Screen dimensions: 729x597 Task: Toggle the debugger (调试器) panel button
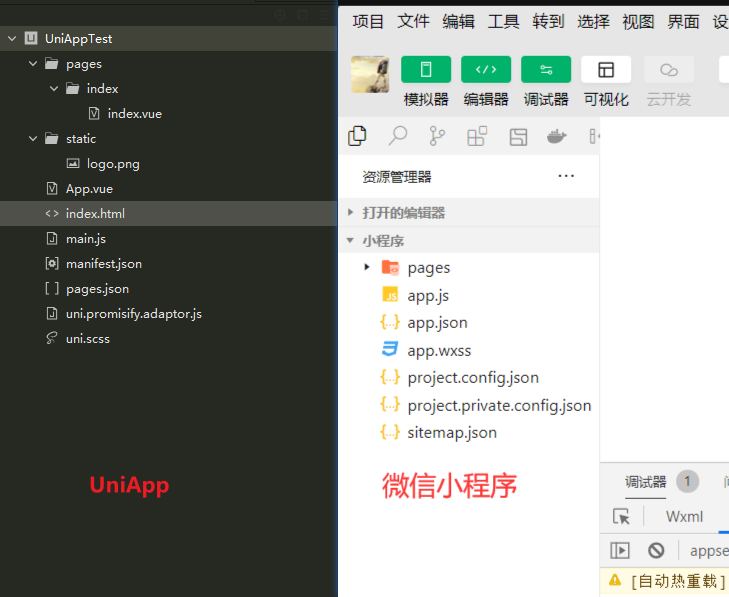coord(546,70)
